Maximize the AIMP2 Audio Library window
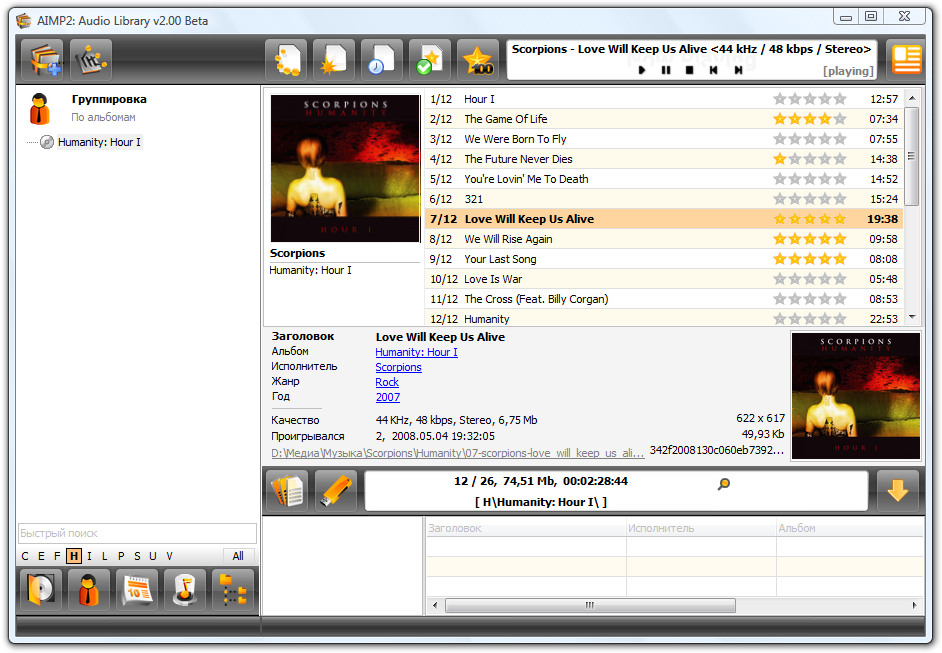This screenshot has width=942, height=653. point(871,16)
